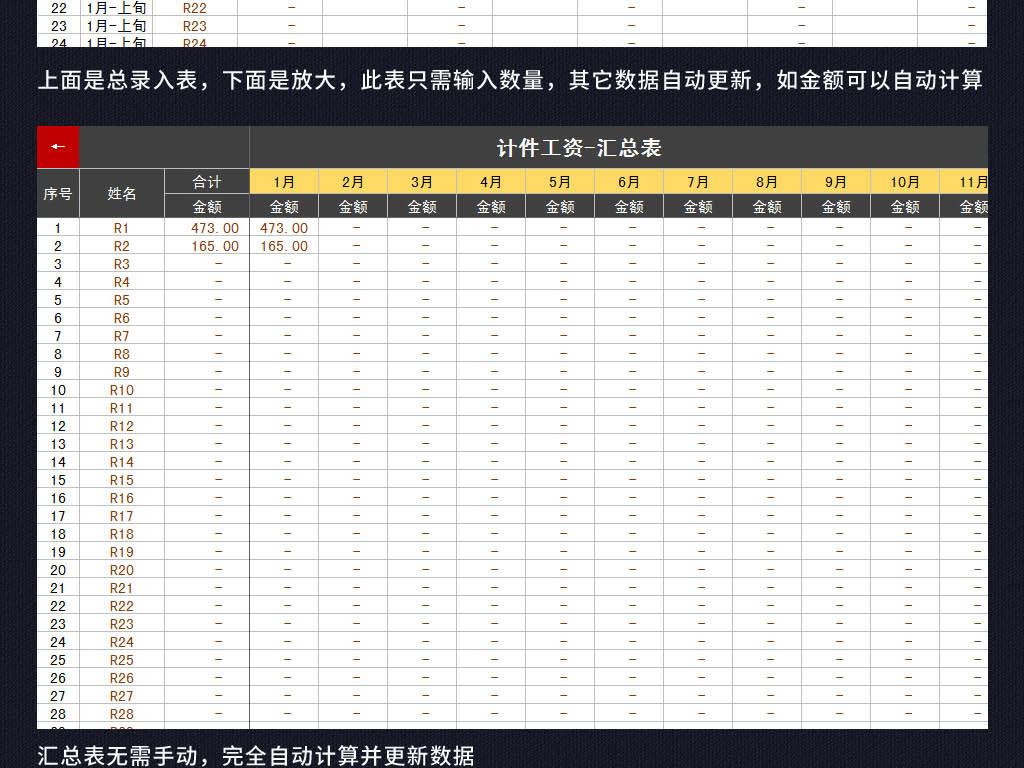Click the 165.00 value in 合计 column

(x=215, y=246)
